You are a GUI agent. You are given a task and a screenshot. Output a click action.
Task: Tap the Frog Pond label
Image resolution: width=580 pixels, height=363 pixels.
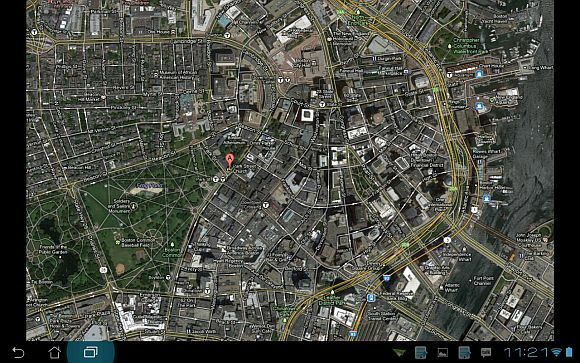(149, 185)
